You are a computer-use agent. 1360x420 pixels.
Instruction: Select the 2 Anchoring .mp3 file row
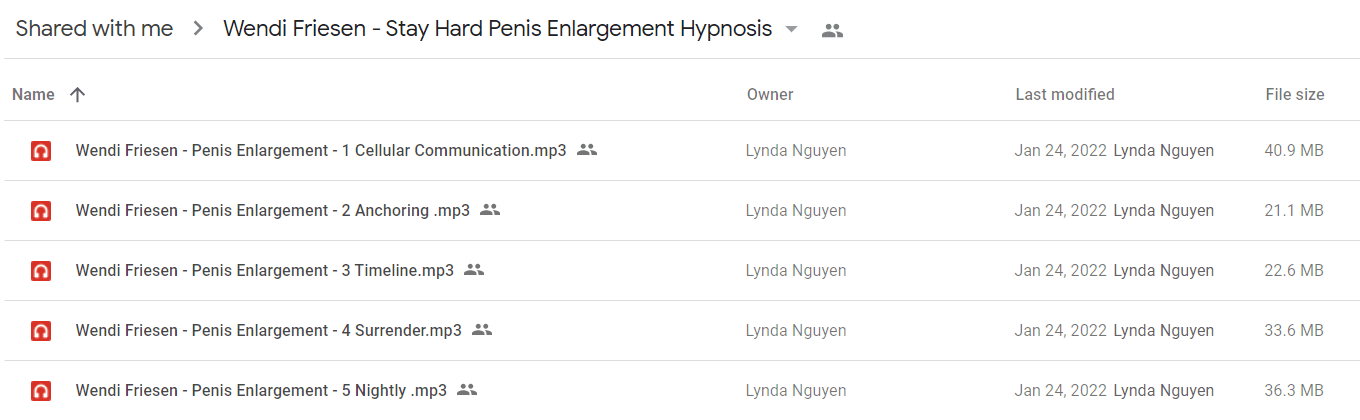click(680, 211)
